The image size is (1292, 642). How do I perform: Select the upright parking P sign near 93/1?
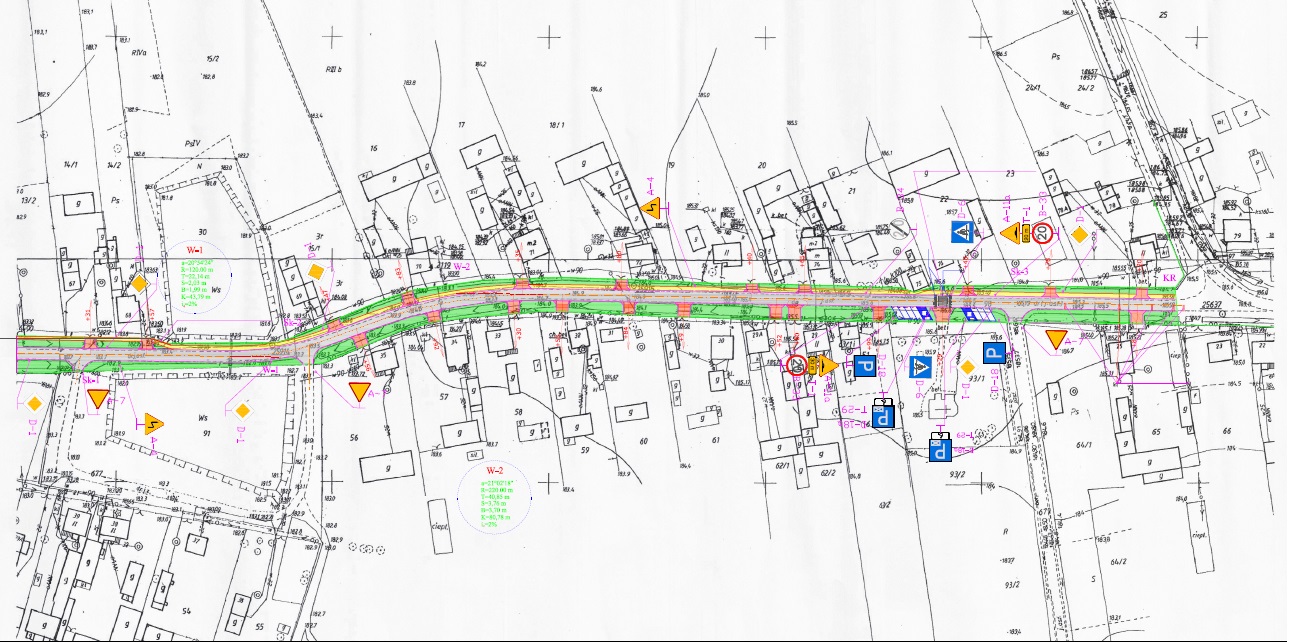[994, 352]
